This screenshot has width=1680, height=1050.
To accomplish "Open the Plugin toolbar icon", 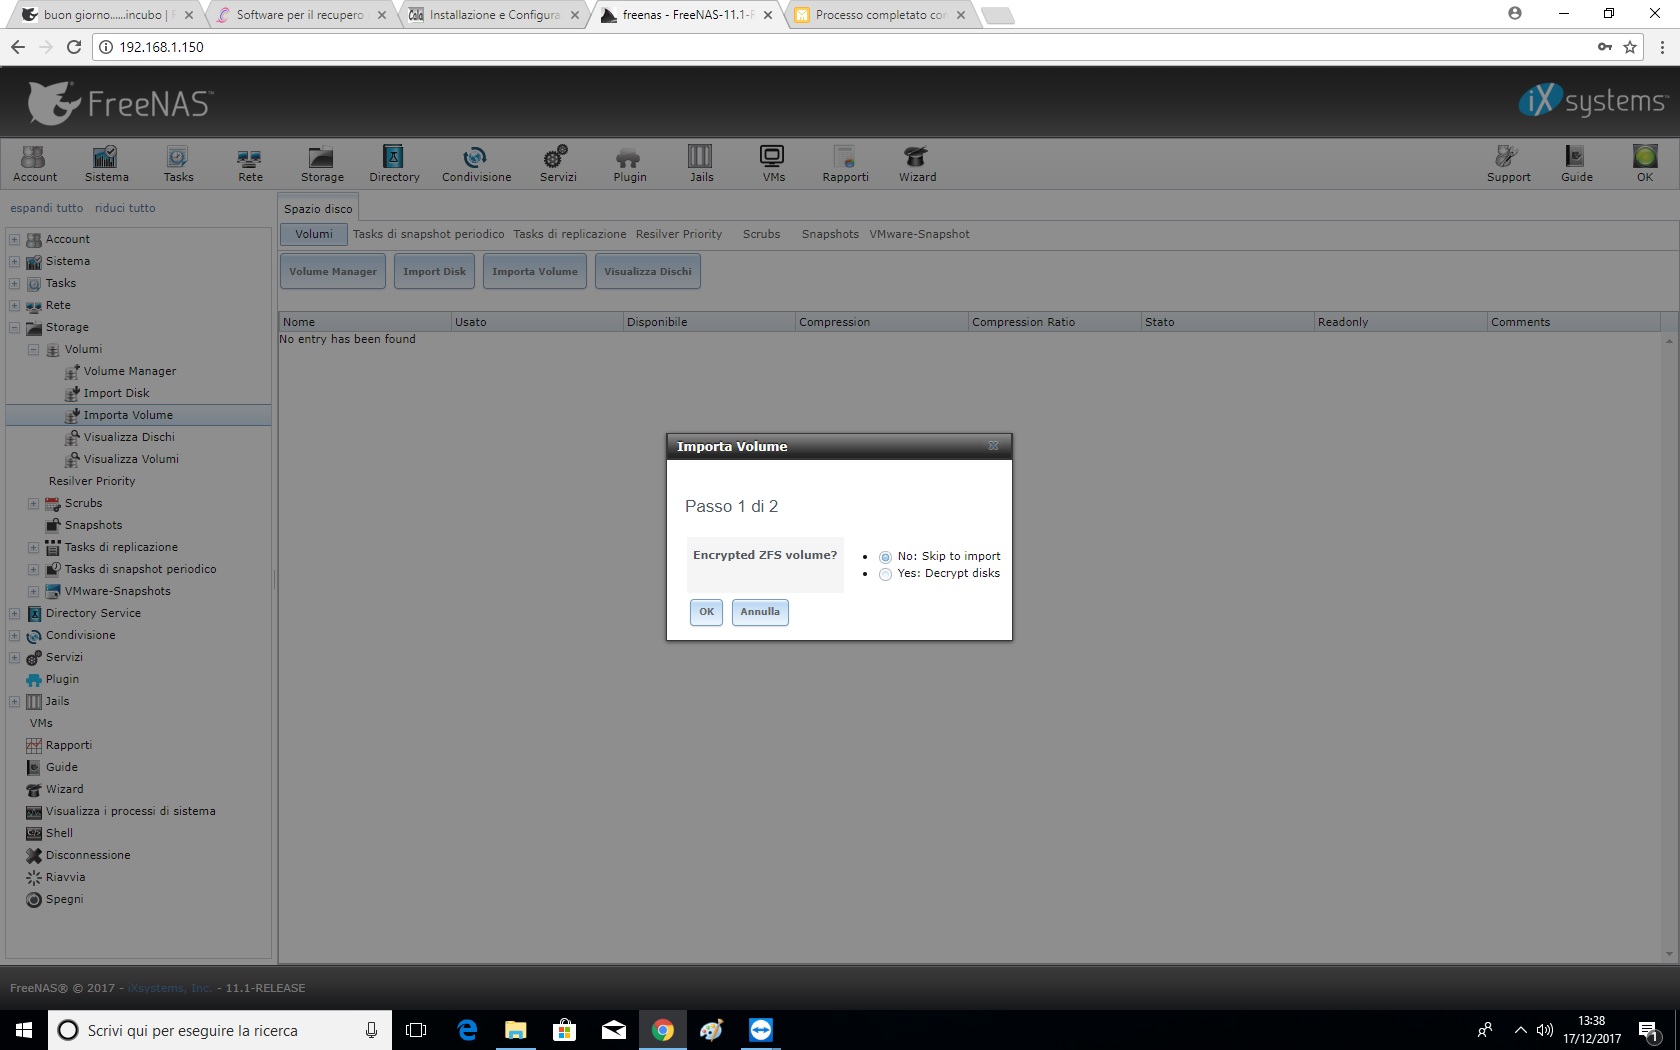I will (x=629, y=163).
